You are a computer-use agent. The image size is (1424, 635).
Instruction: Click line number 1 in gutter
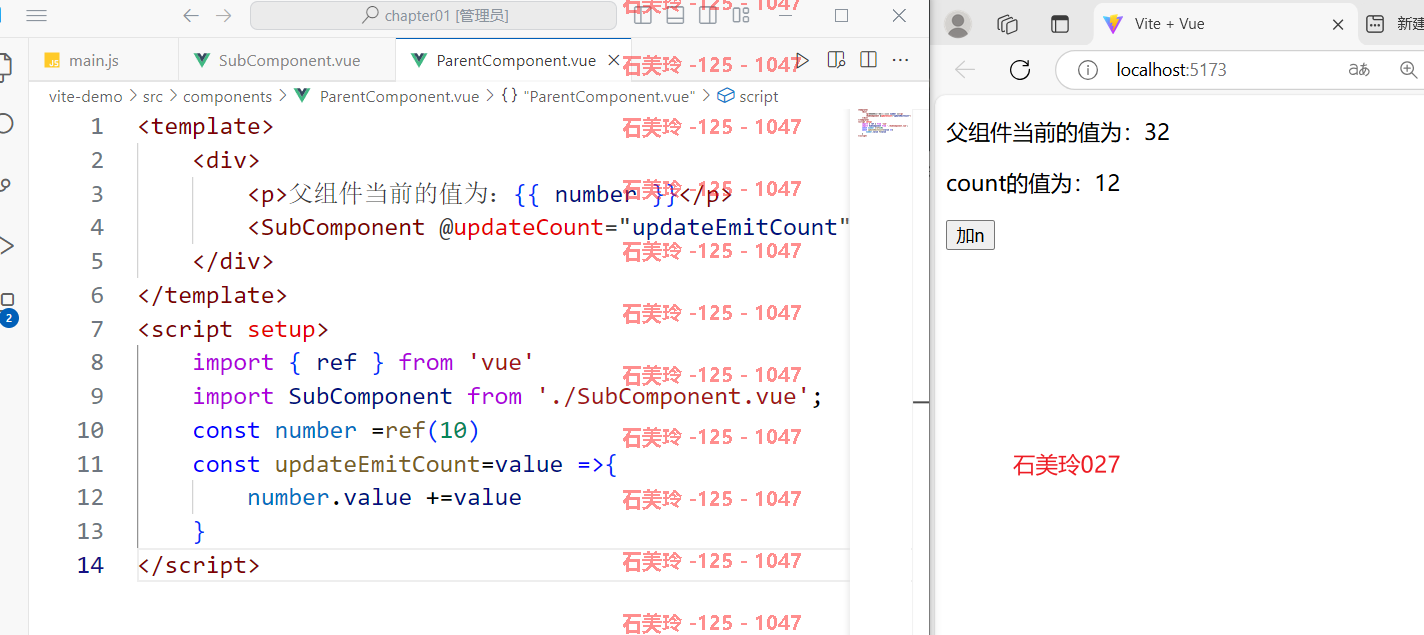[x=96, y=127]
